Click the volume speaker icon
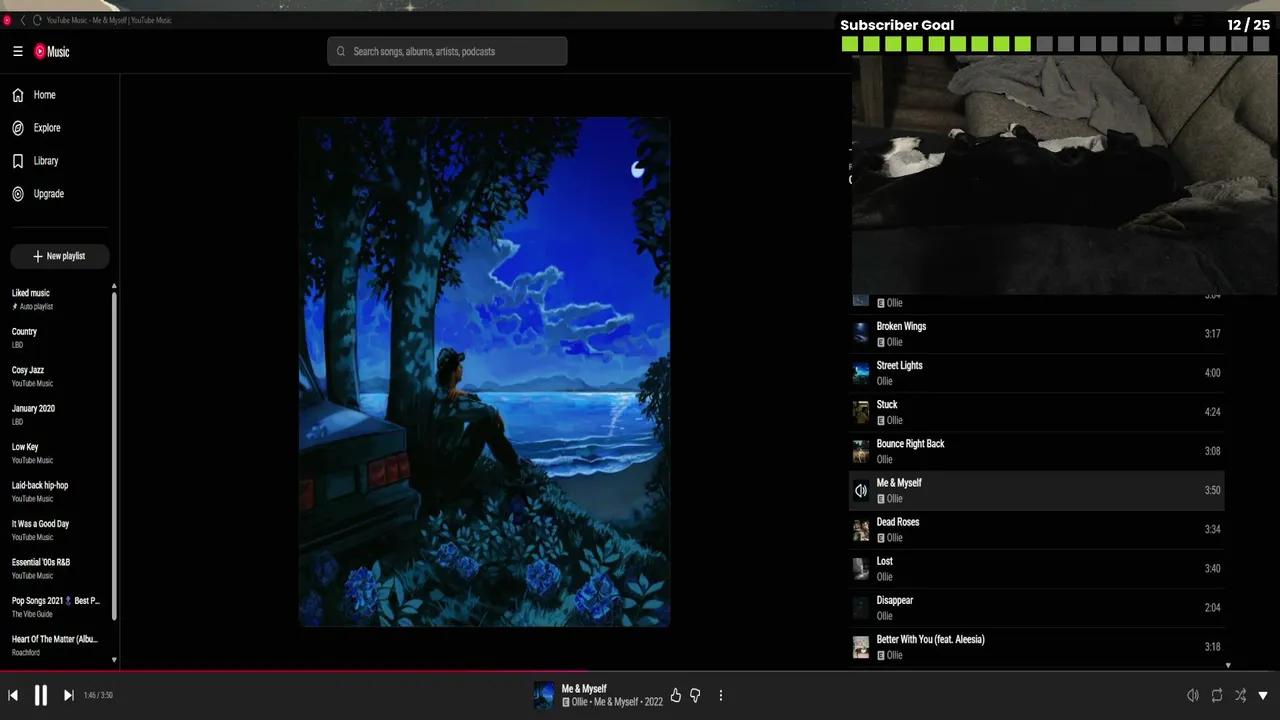 pyautogui.click(x=1192, y=695)
